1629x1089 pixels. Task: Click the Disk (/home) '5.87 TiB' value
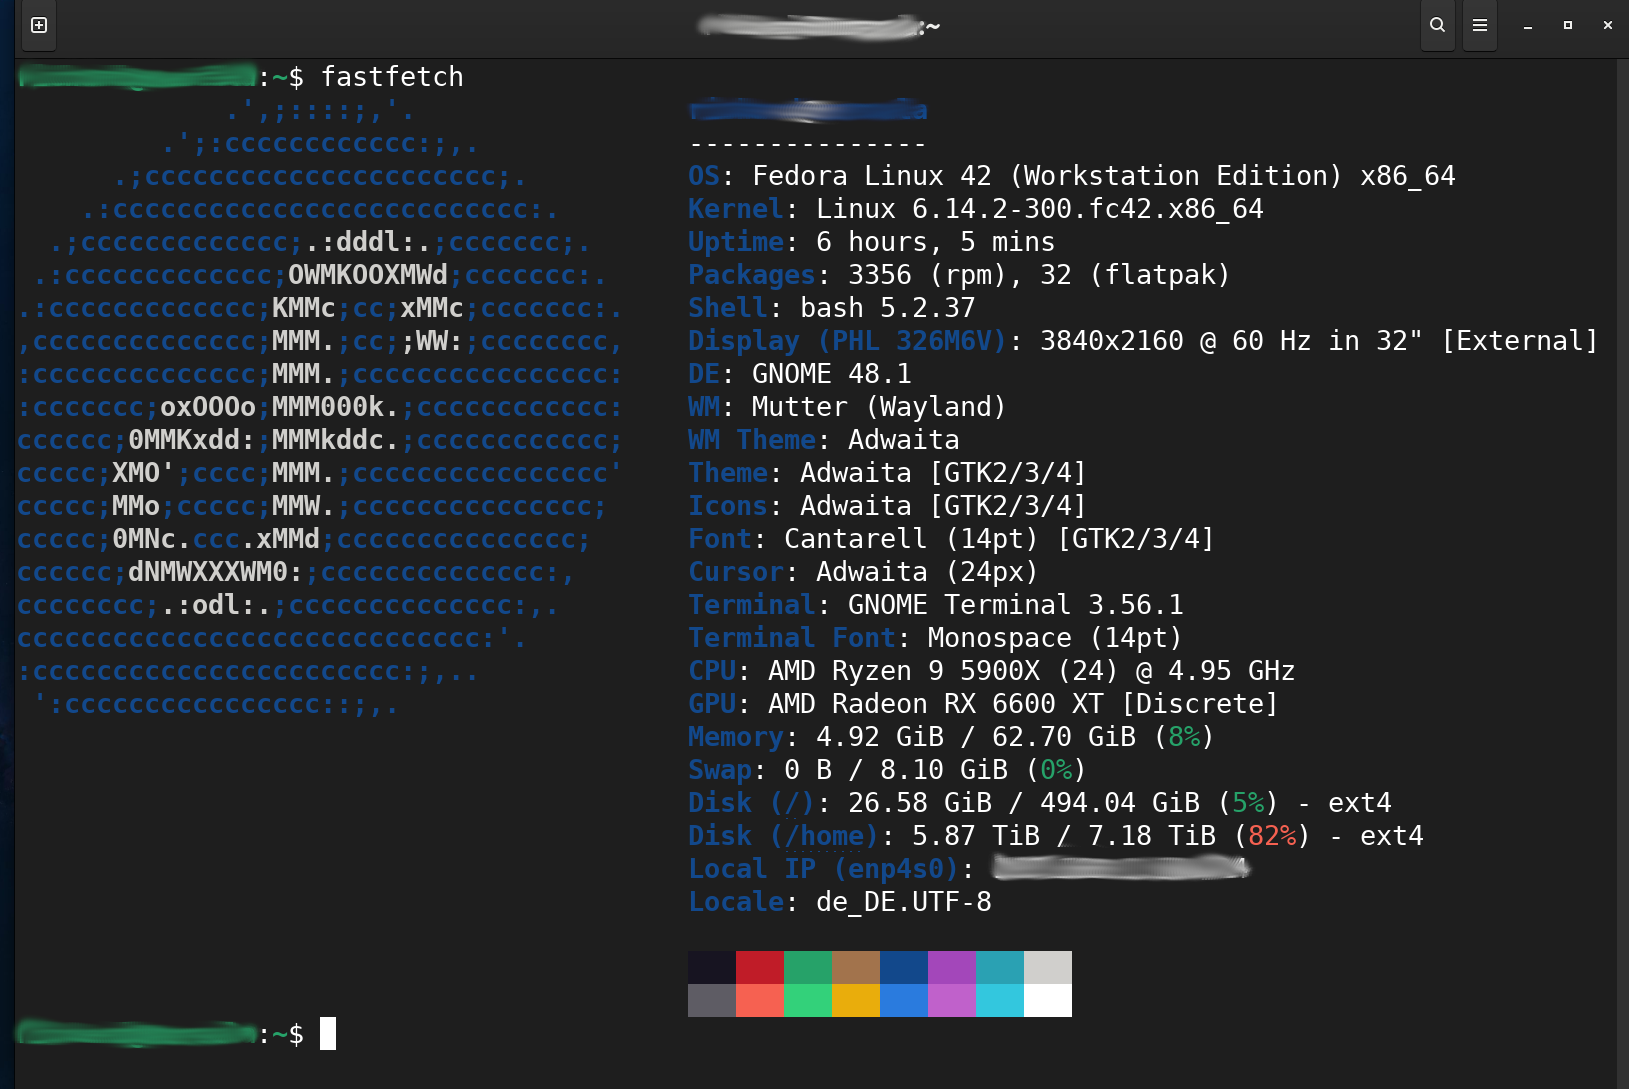point(976,836)
